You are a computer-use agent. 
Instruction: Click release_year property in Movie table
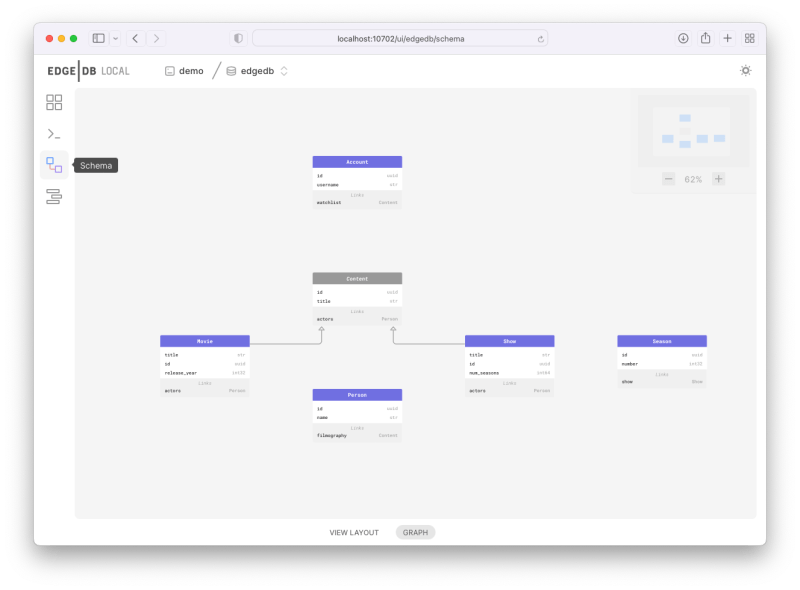point(205,373)
